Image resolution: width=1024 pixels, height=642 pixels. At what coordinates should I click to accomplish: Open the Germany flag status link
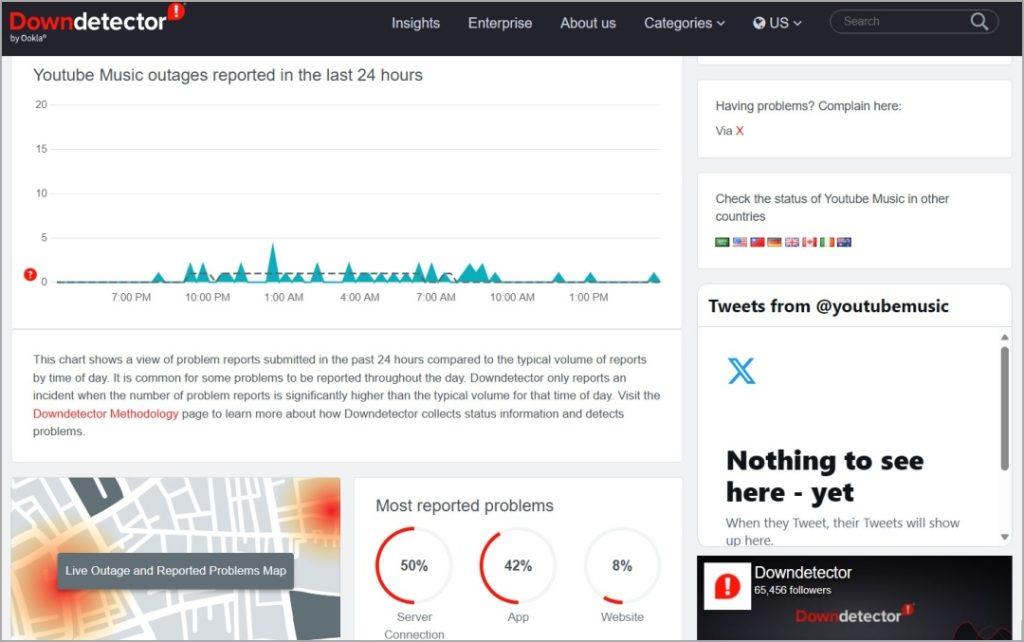point(774,242)
